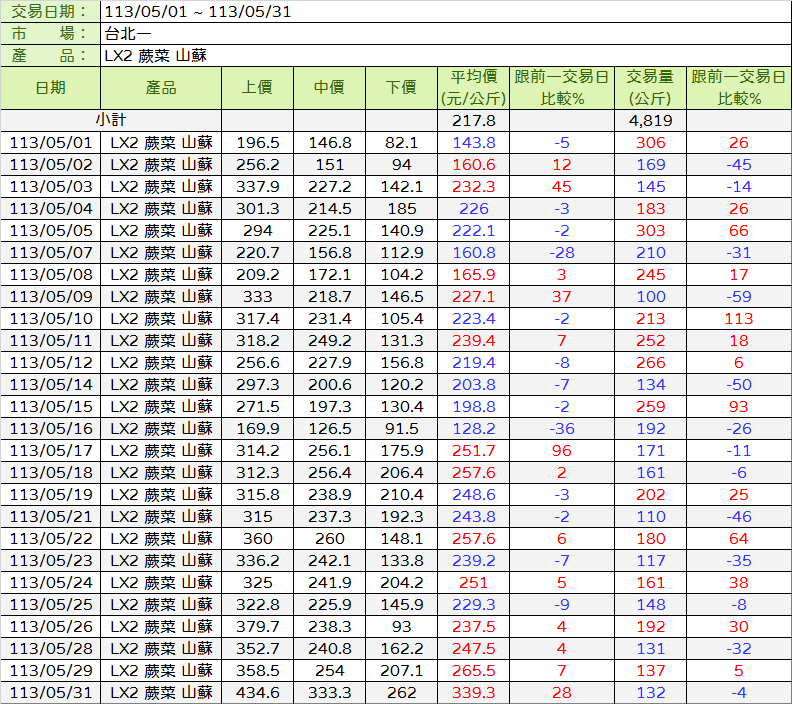Select subtotal average price 217.8

(x=474, y=120)
